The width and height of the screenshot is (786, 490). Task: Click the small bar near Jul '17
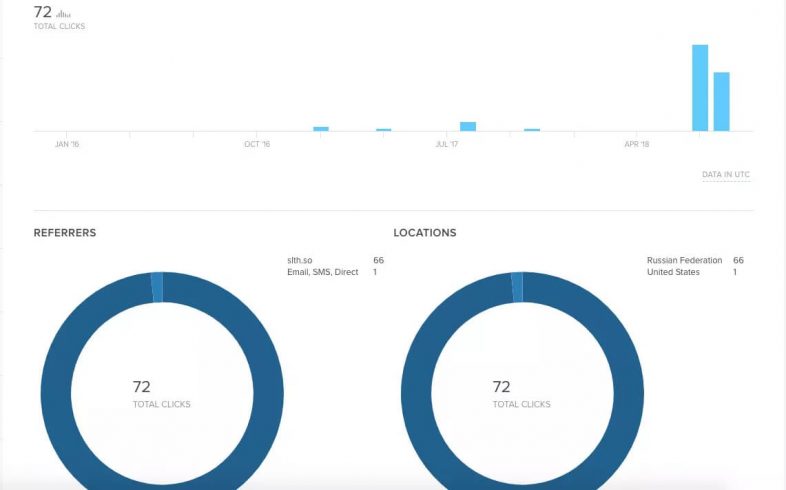(x=468, y=126)
